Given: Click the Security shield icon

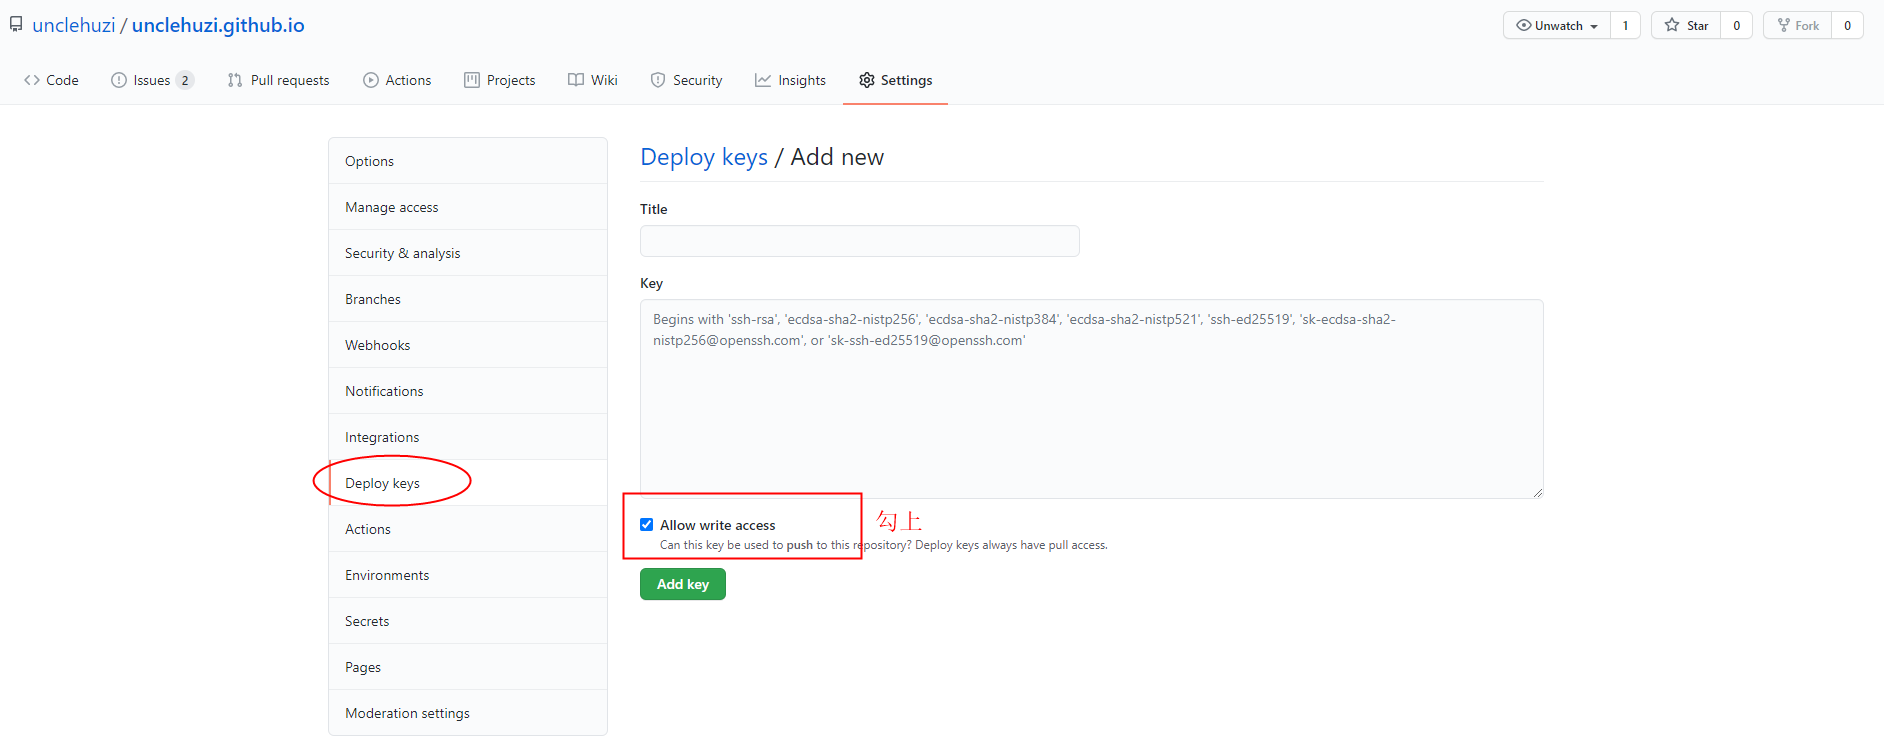Looking at the screenshot, I should point(658,80).
